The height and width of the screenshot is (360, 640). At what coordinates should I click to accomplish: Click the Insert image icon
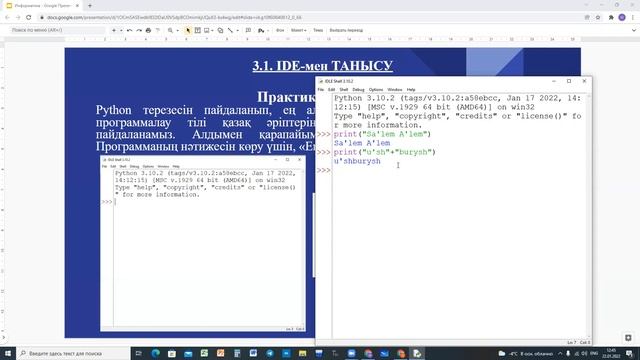click(207, 30)
